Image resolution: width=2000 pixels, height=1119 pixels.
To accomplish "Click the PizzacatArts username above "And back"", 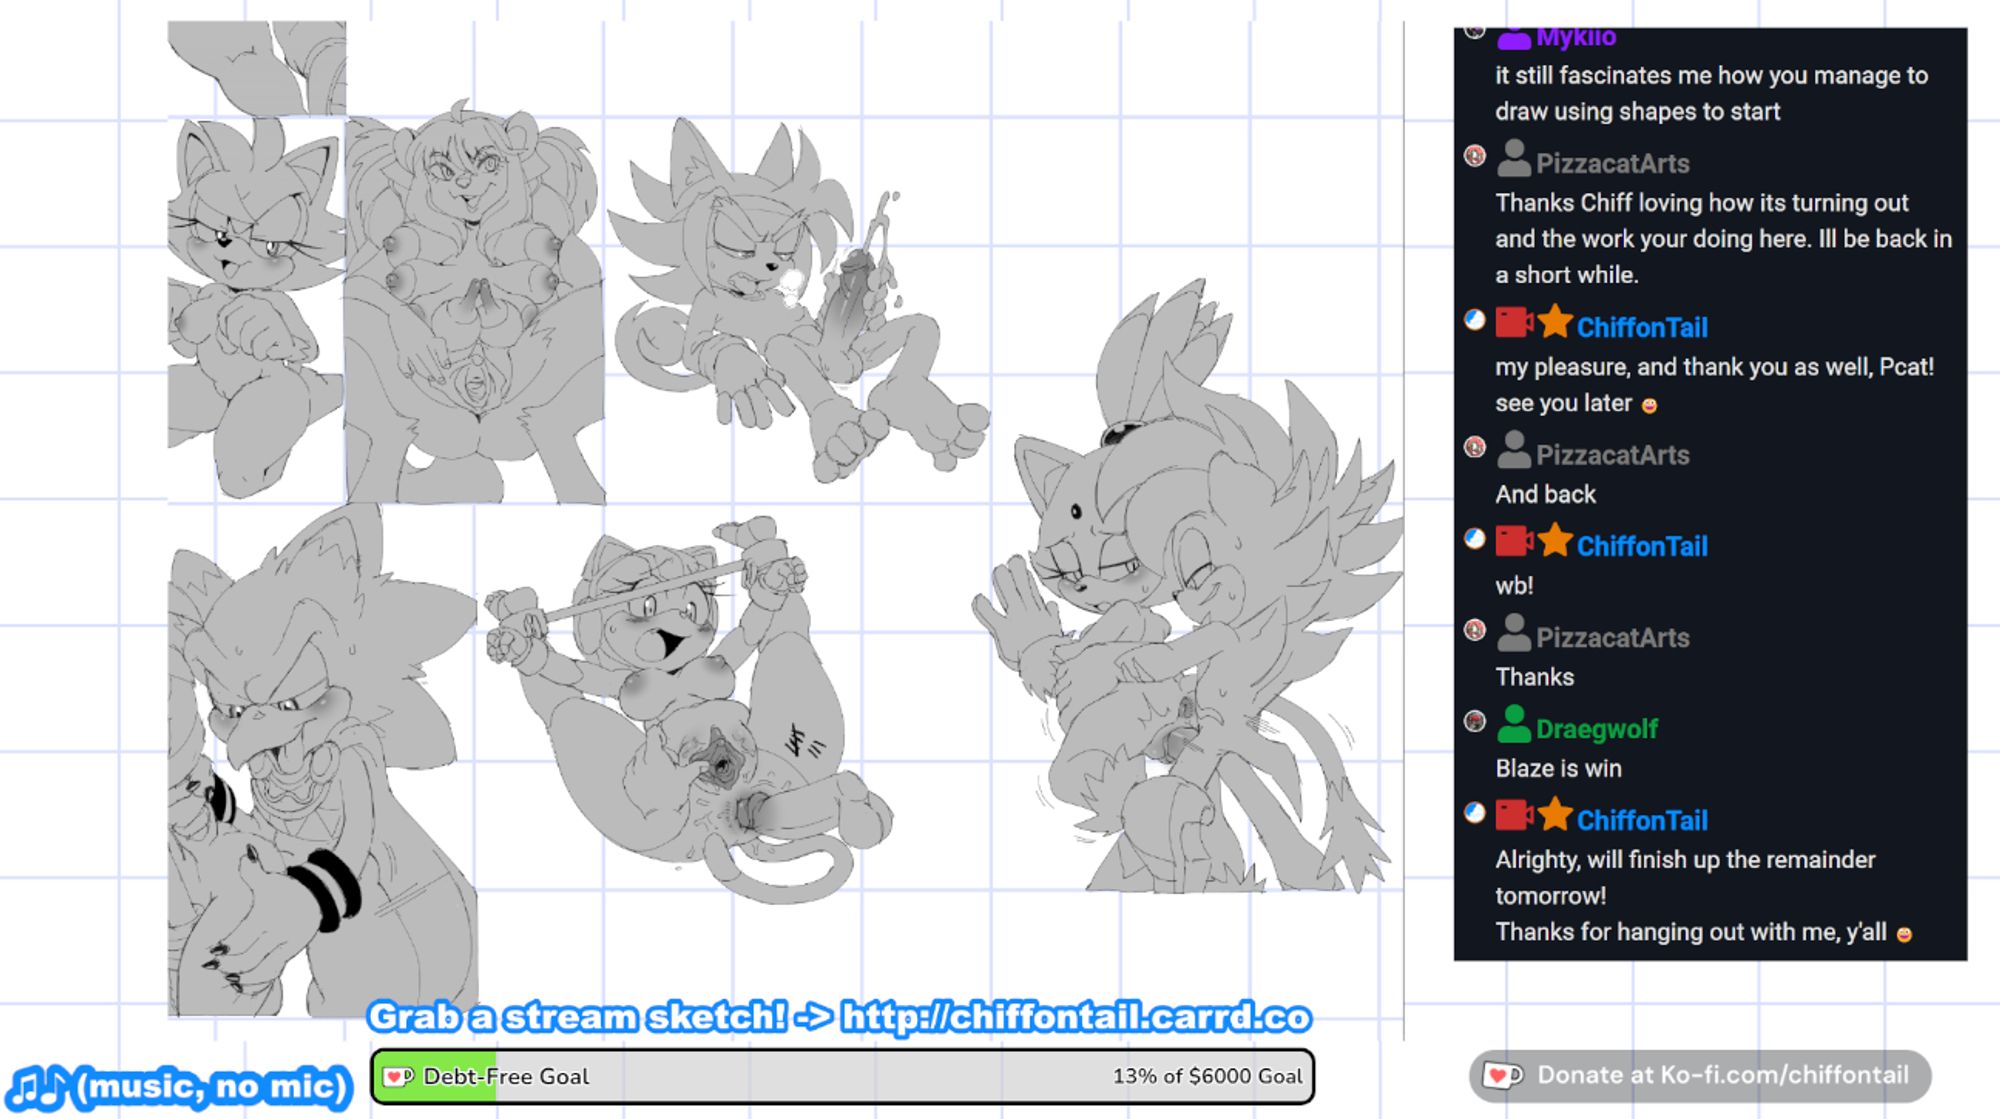I will tap(1612, 455).
